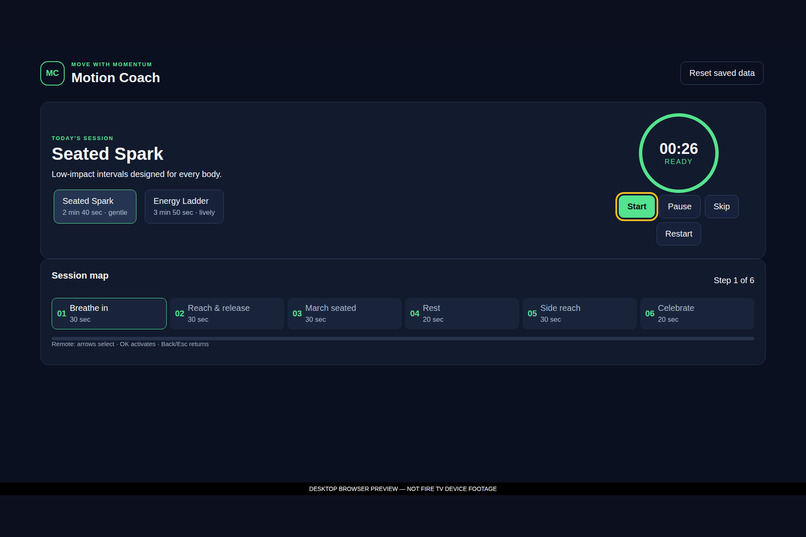Click the 'Desktop browser preview' banner text
The height and width of the screenshot is (537, 806).
pyautogui.click(x=402, y=489)
